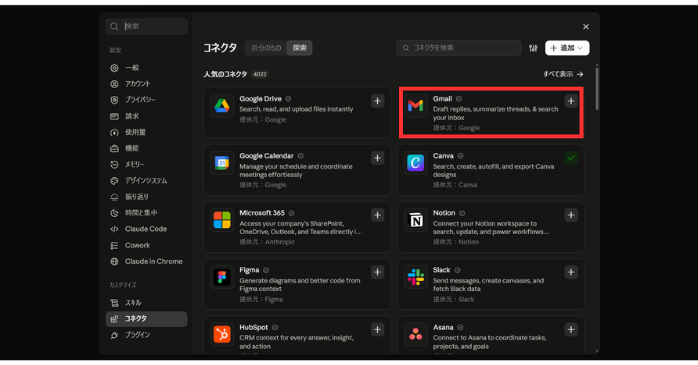Click the Microsoft 365 logo icon

[x=222, y=220]
